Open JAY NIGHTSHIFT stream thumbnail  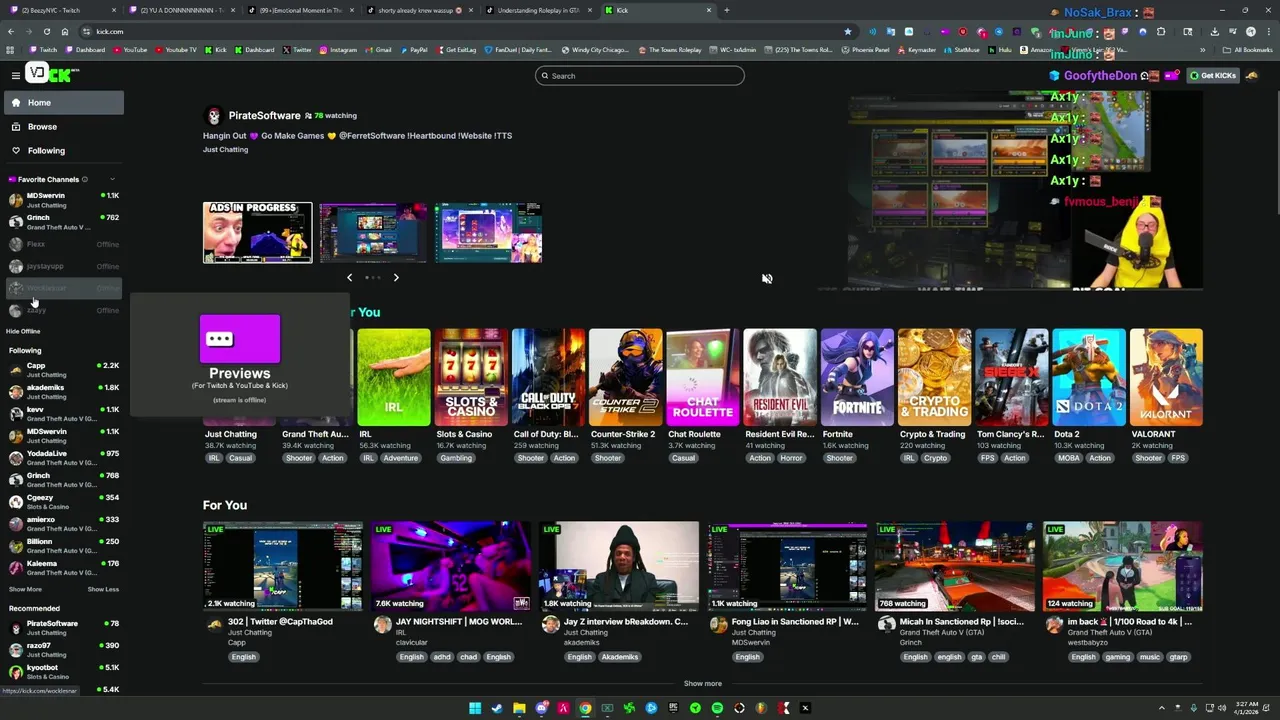tap(451, 566)
